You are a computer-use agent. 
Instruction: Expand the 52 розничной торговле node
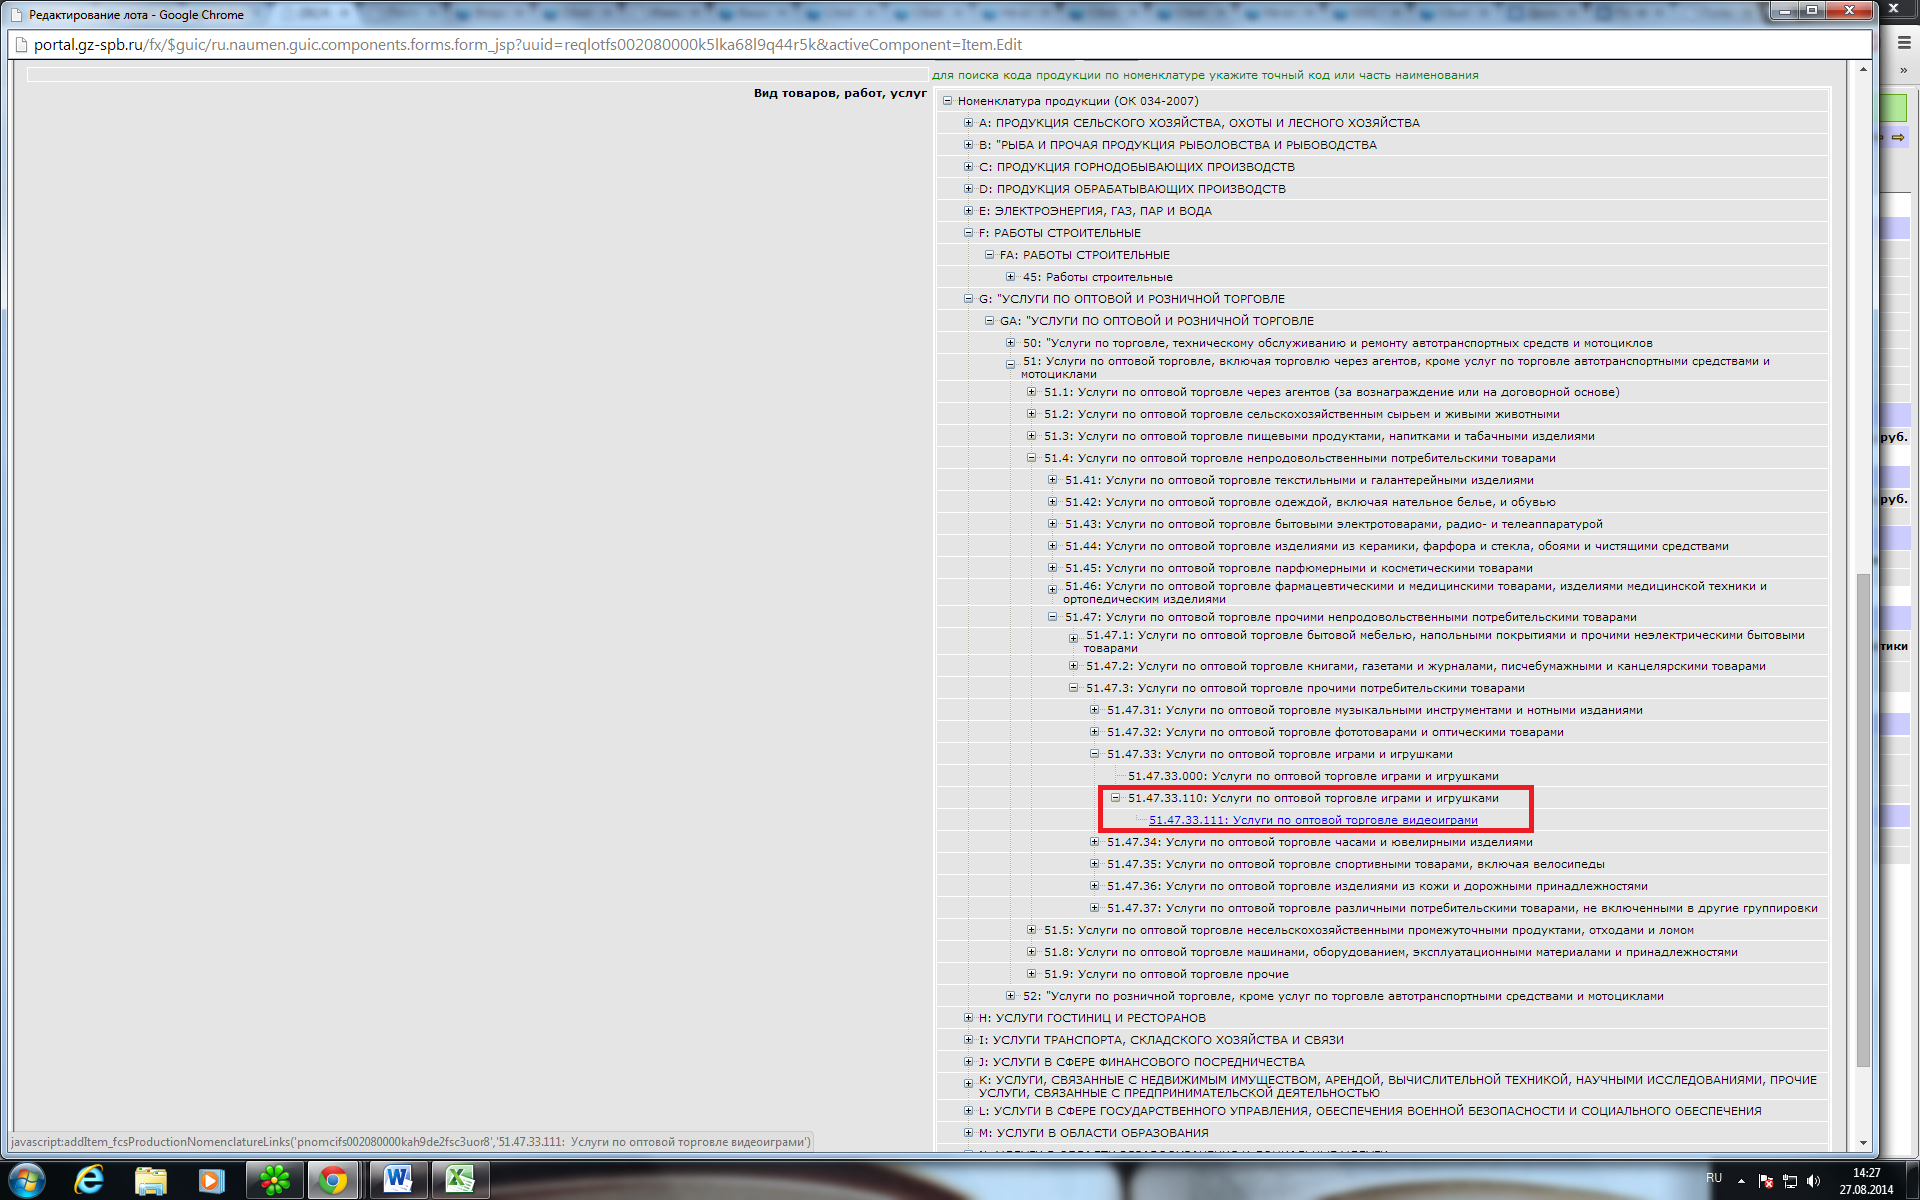pos(1010,996)
